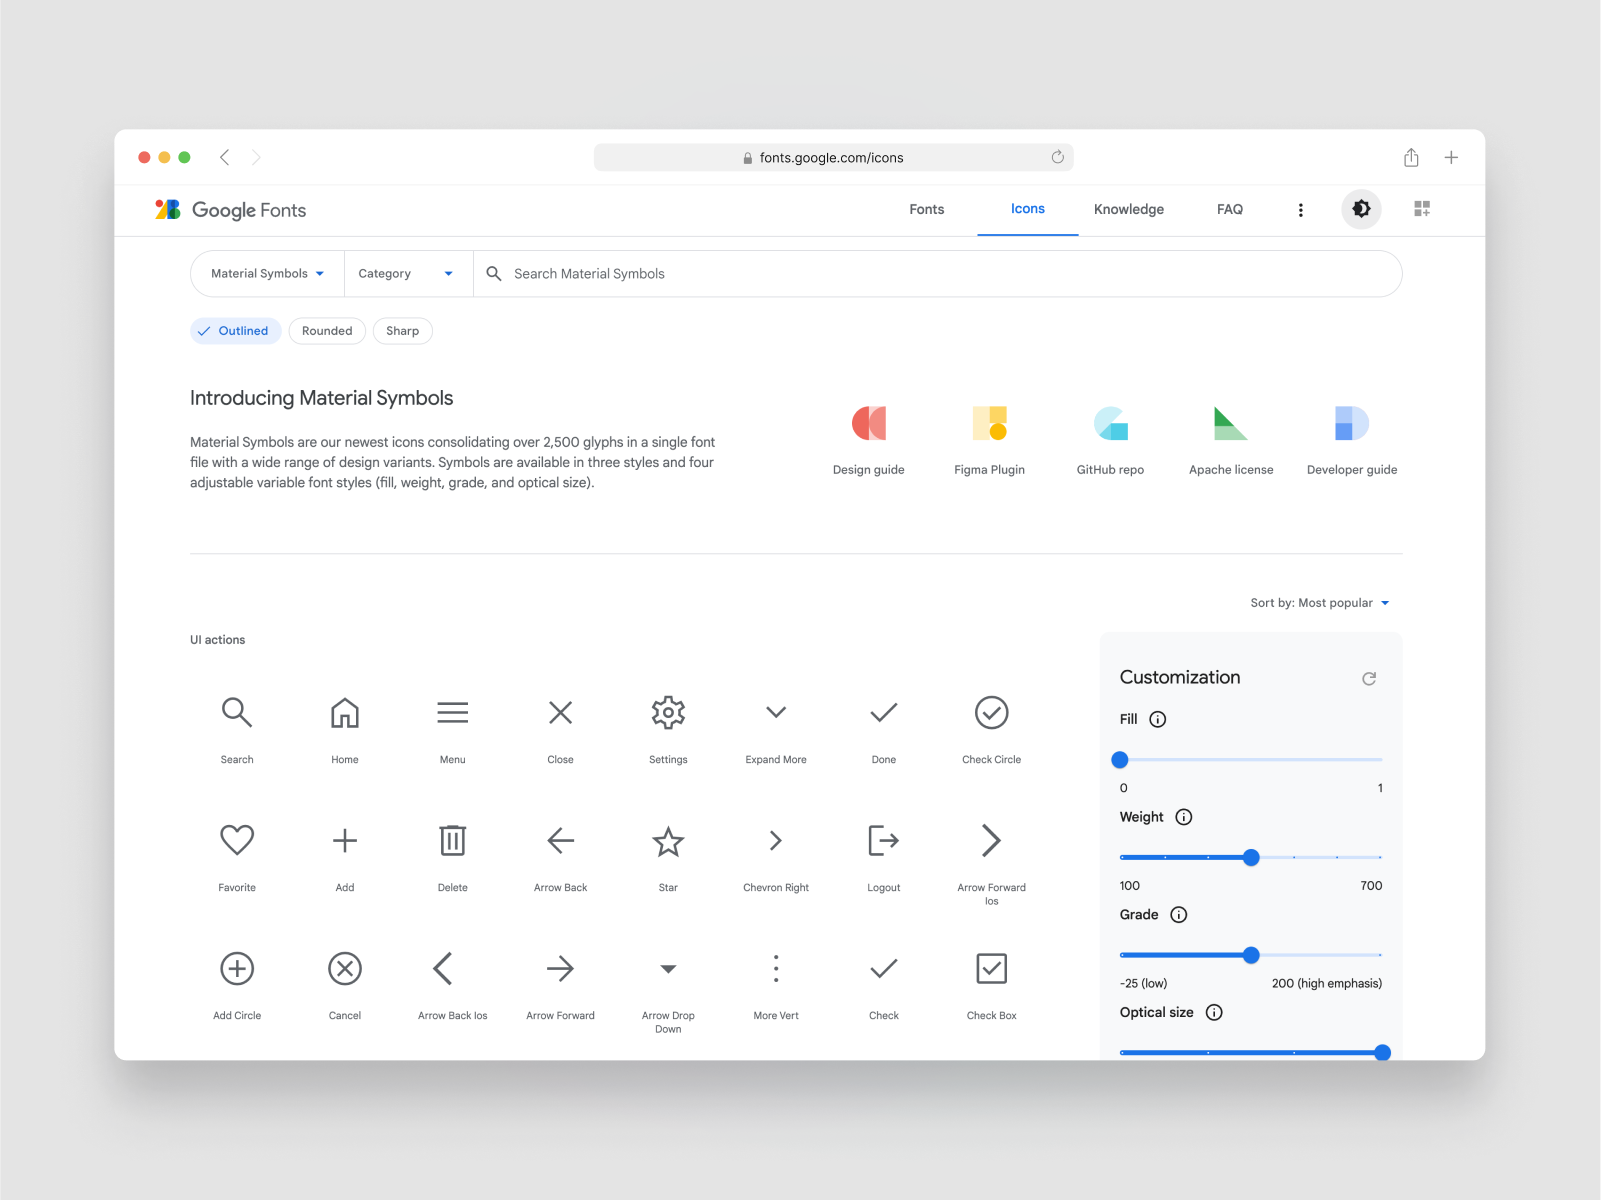This screenshot has width=1601, height=1200.
Task: Reload the page from the address bar
Action: (1057, 157)
